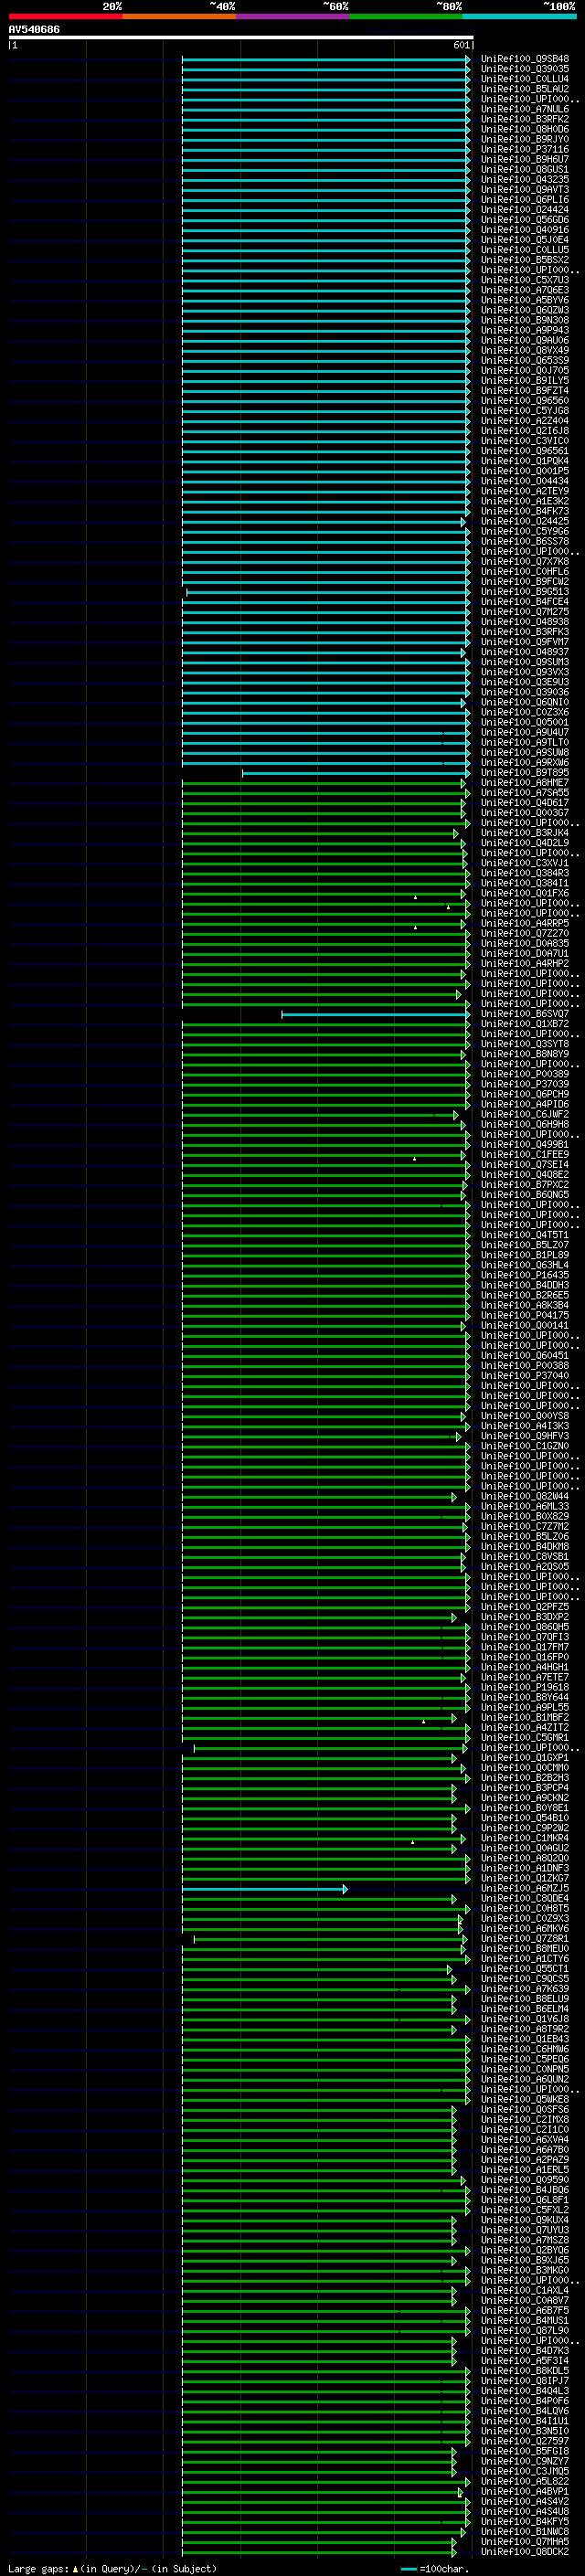
Task: Open the UniRef100_Q27597 entry
Action: tap(525, 2441)
